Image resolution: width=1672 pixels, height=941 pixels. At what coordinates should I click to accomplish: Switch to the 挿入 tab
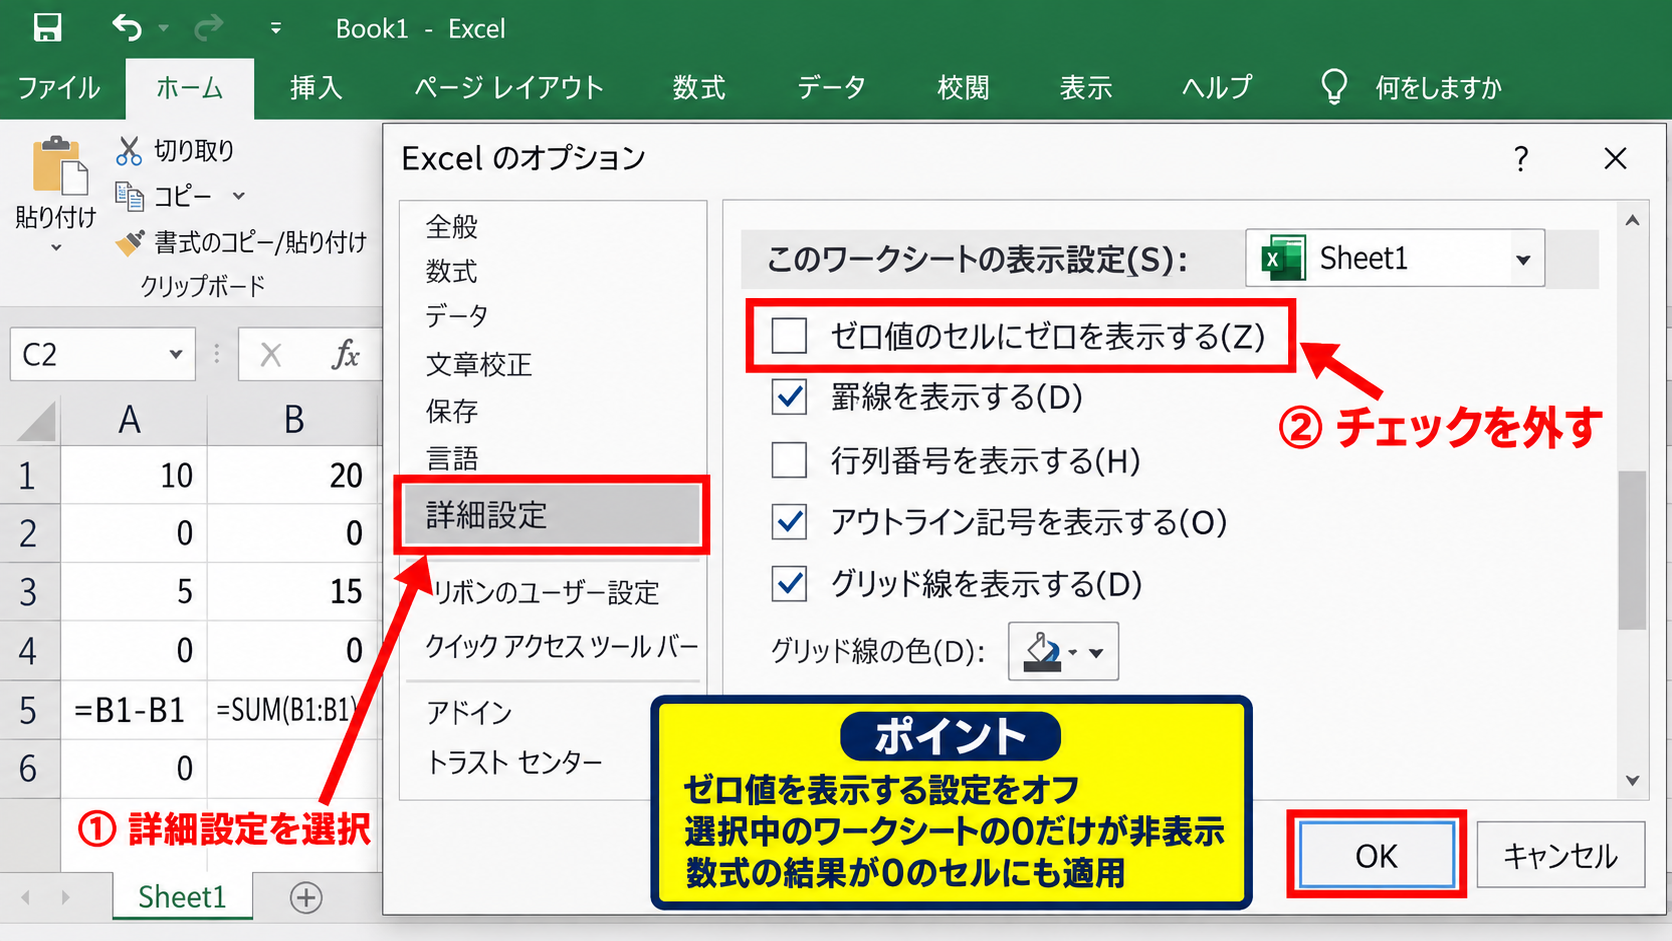pos(316,88)
